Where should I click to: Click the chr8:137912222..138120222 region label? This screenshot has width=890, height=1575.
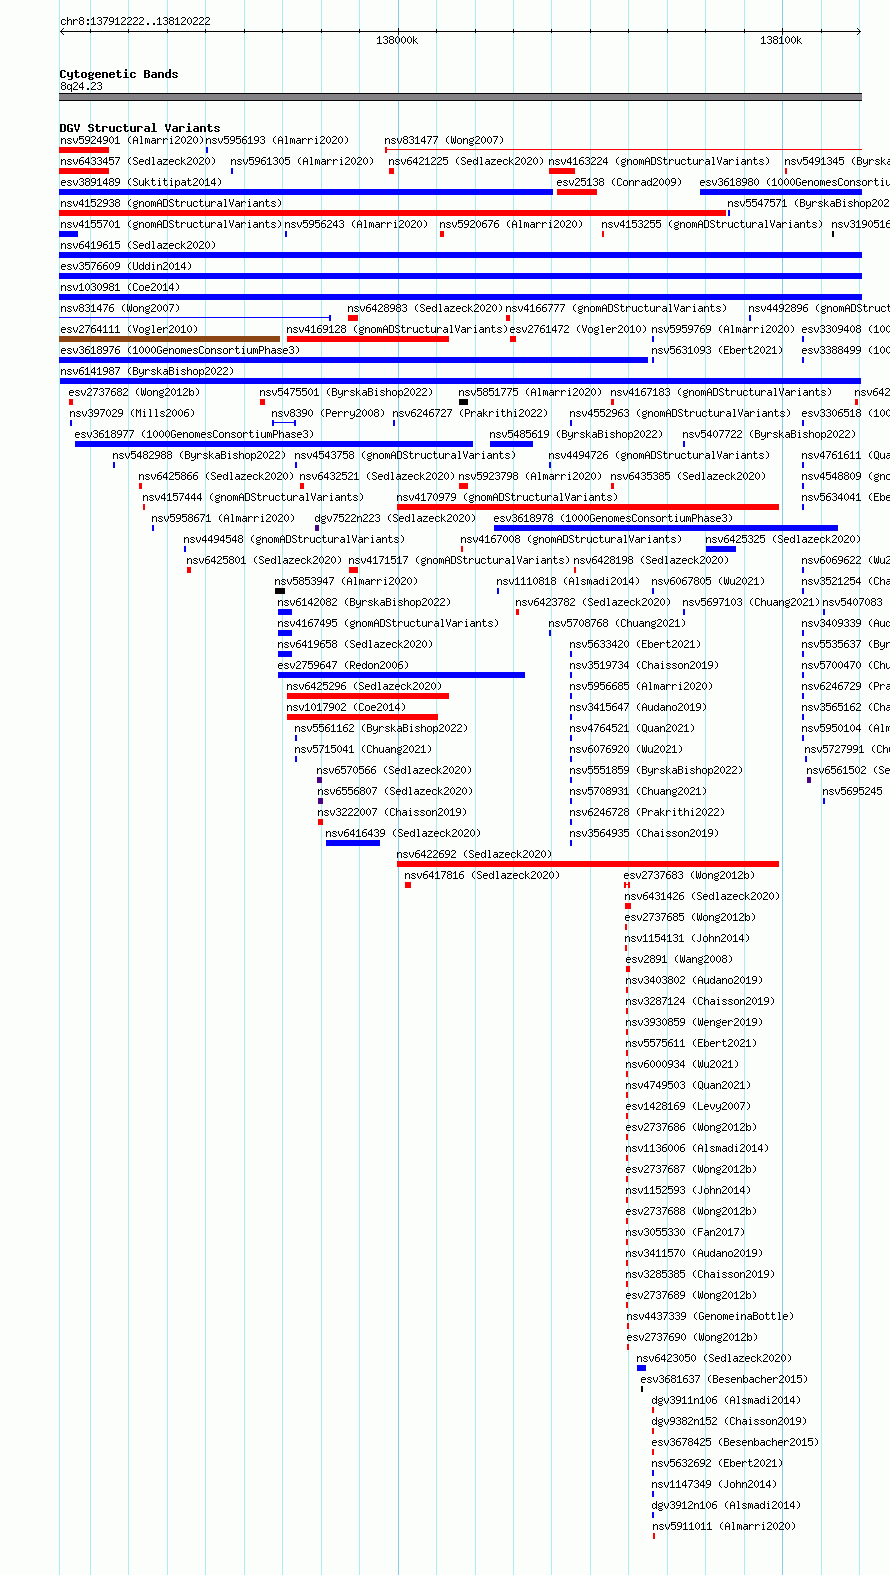point(135,21)
